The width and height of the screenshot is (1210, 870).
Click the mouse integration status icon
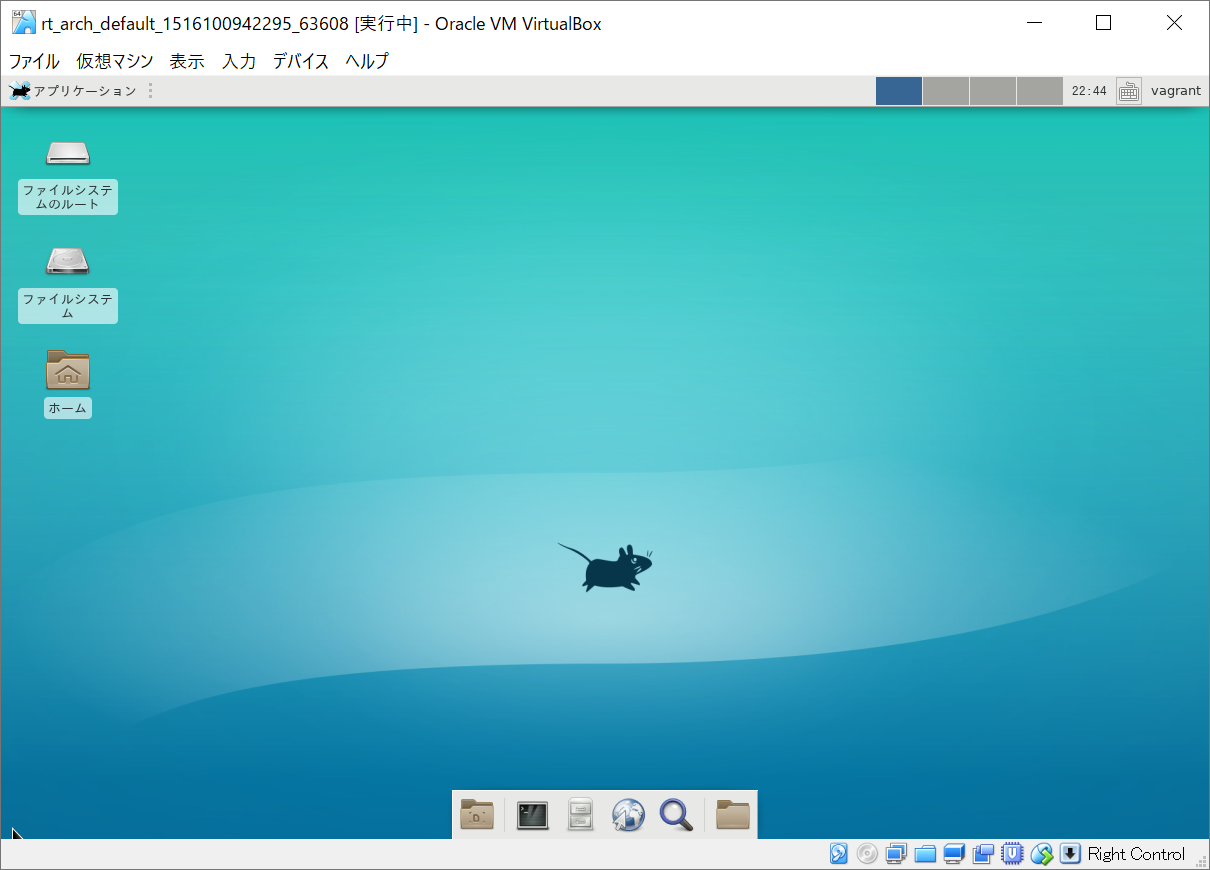[x=1042, y=854]
